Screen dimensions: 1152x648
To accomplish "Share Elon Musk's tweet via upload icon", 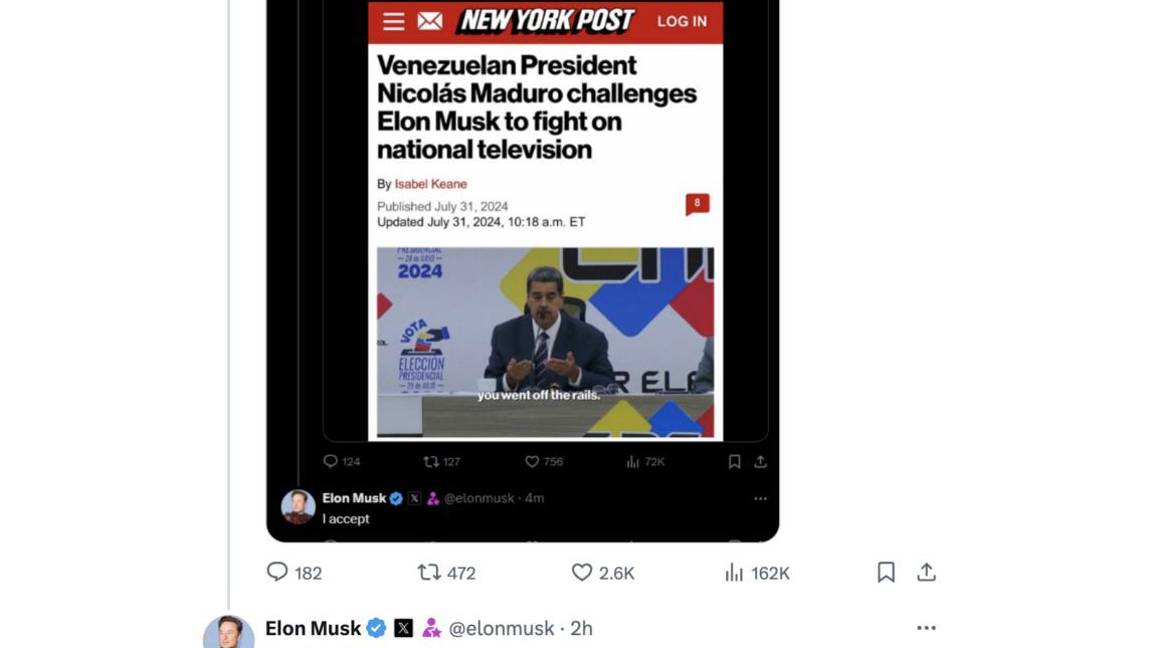I will tap(926, 572).
